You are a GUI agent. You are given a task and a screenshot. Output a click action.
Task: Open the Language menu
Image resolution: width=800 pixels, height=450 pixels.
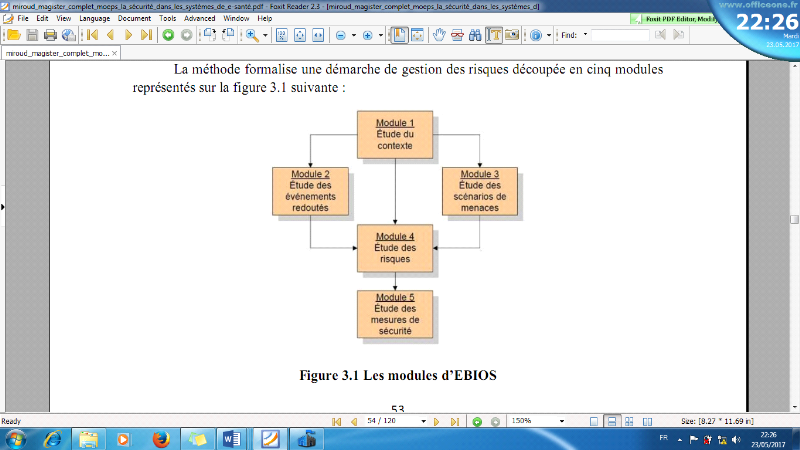pos(94,18)
